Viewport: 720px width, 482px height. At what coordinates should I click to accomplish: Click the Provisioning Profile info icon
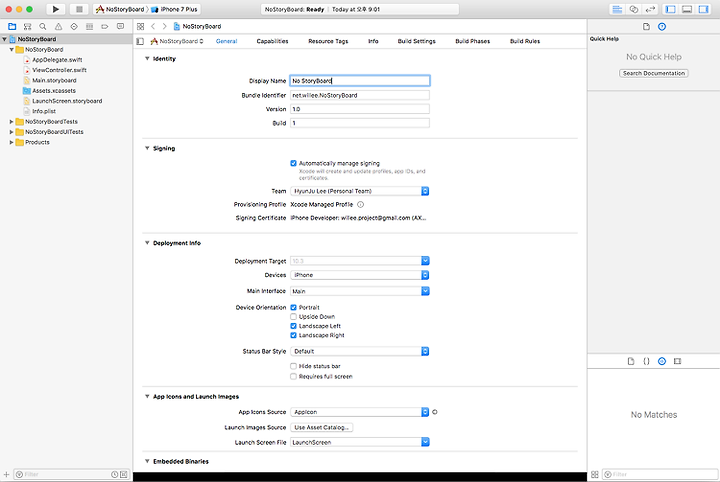pos(360,205)
